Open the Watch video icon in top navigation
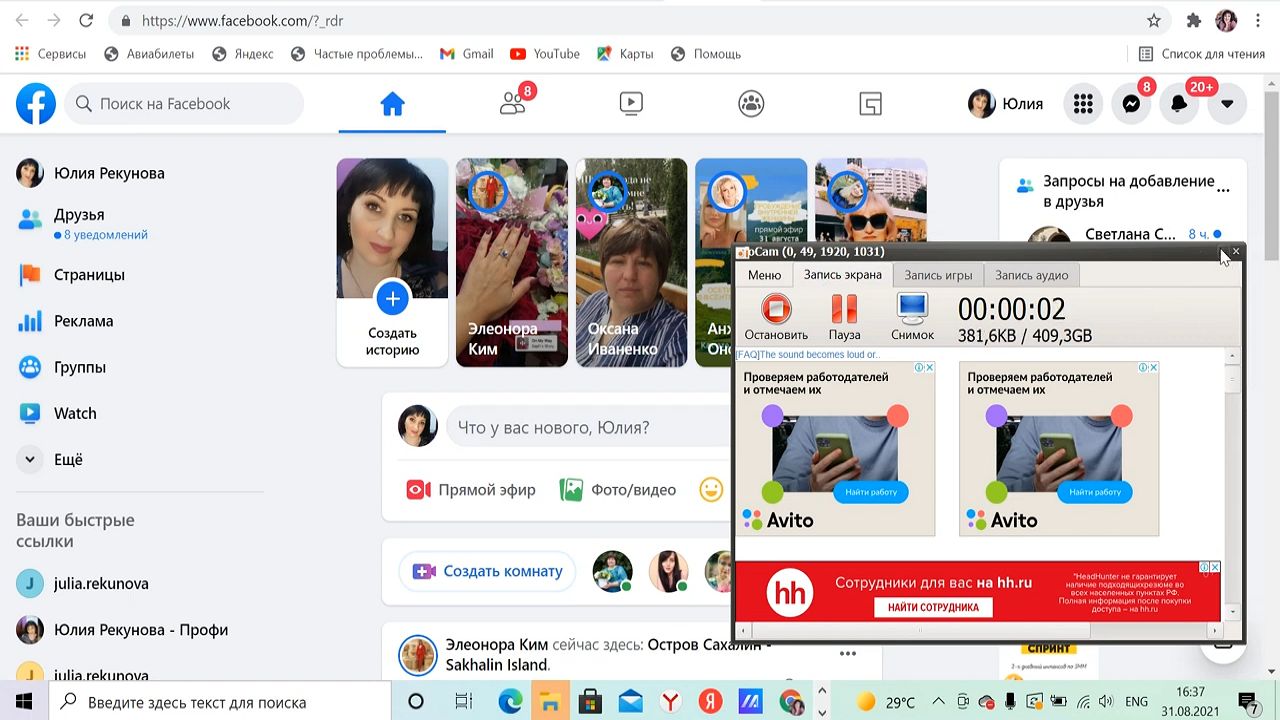The width and height of the screenshot is (1280, 720). tap(631, 104)
